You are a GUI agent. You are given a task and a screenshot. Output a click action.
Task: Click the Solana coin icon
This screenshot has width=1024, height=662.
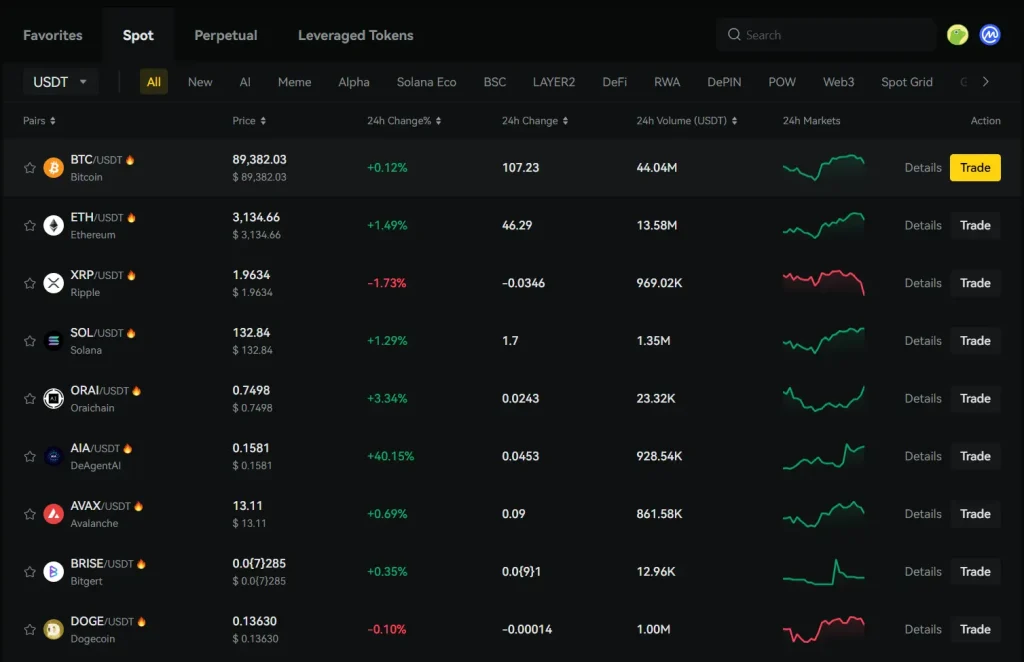pos(53,340)
